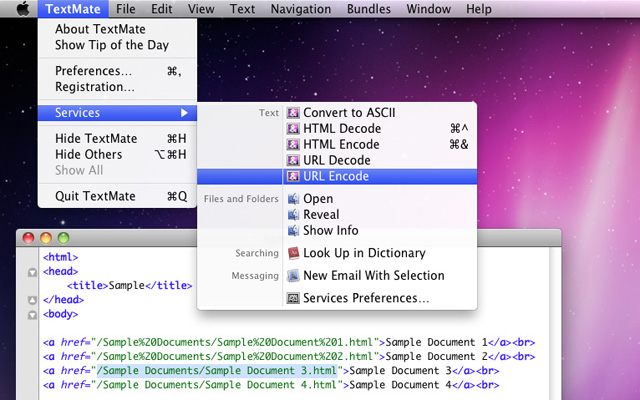The height and width of the screenshot is (400, 640).
Task: Click highlighted Sample Document 3.html path
Action: coord(217,371)
